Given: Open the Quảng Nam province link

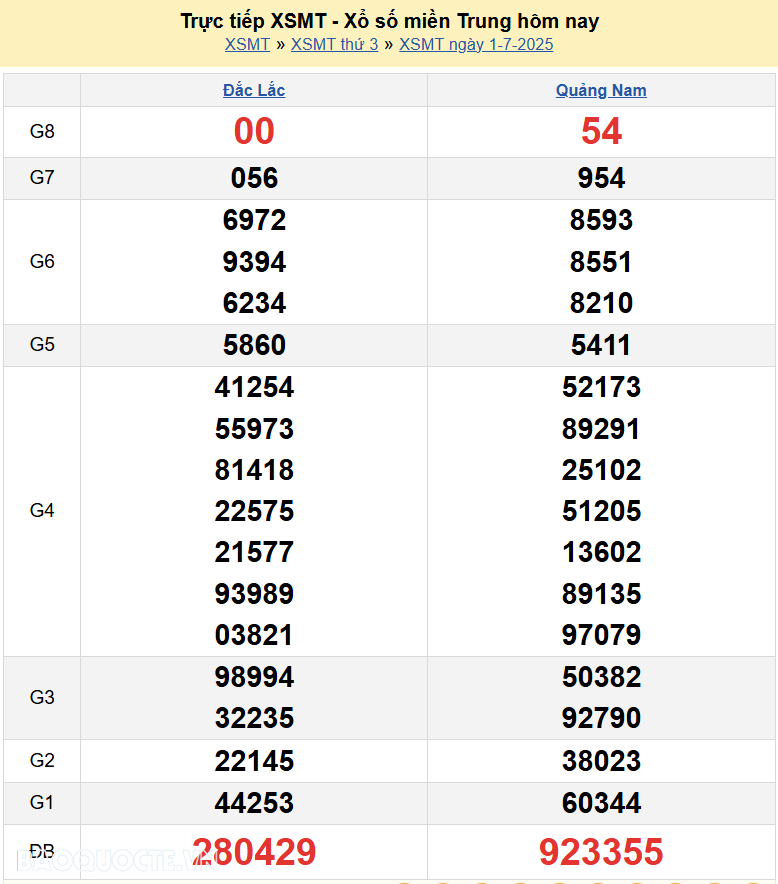Looking at the screenshot, I should tap(601, 90).
